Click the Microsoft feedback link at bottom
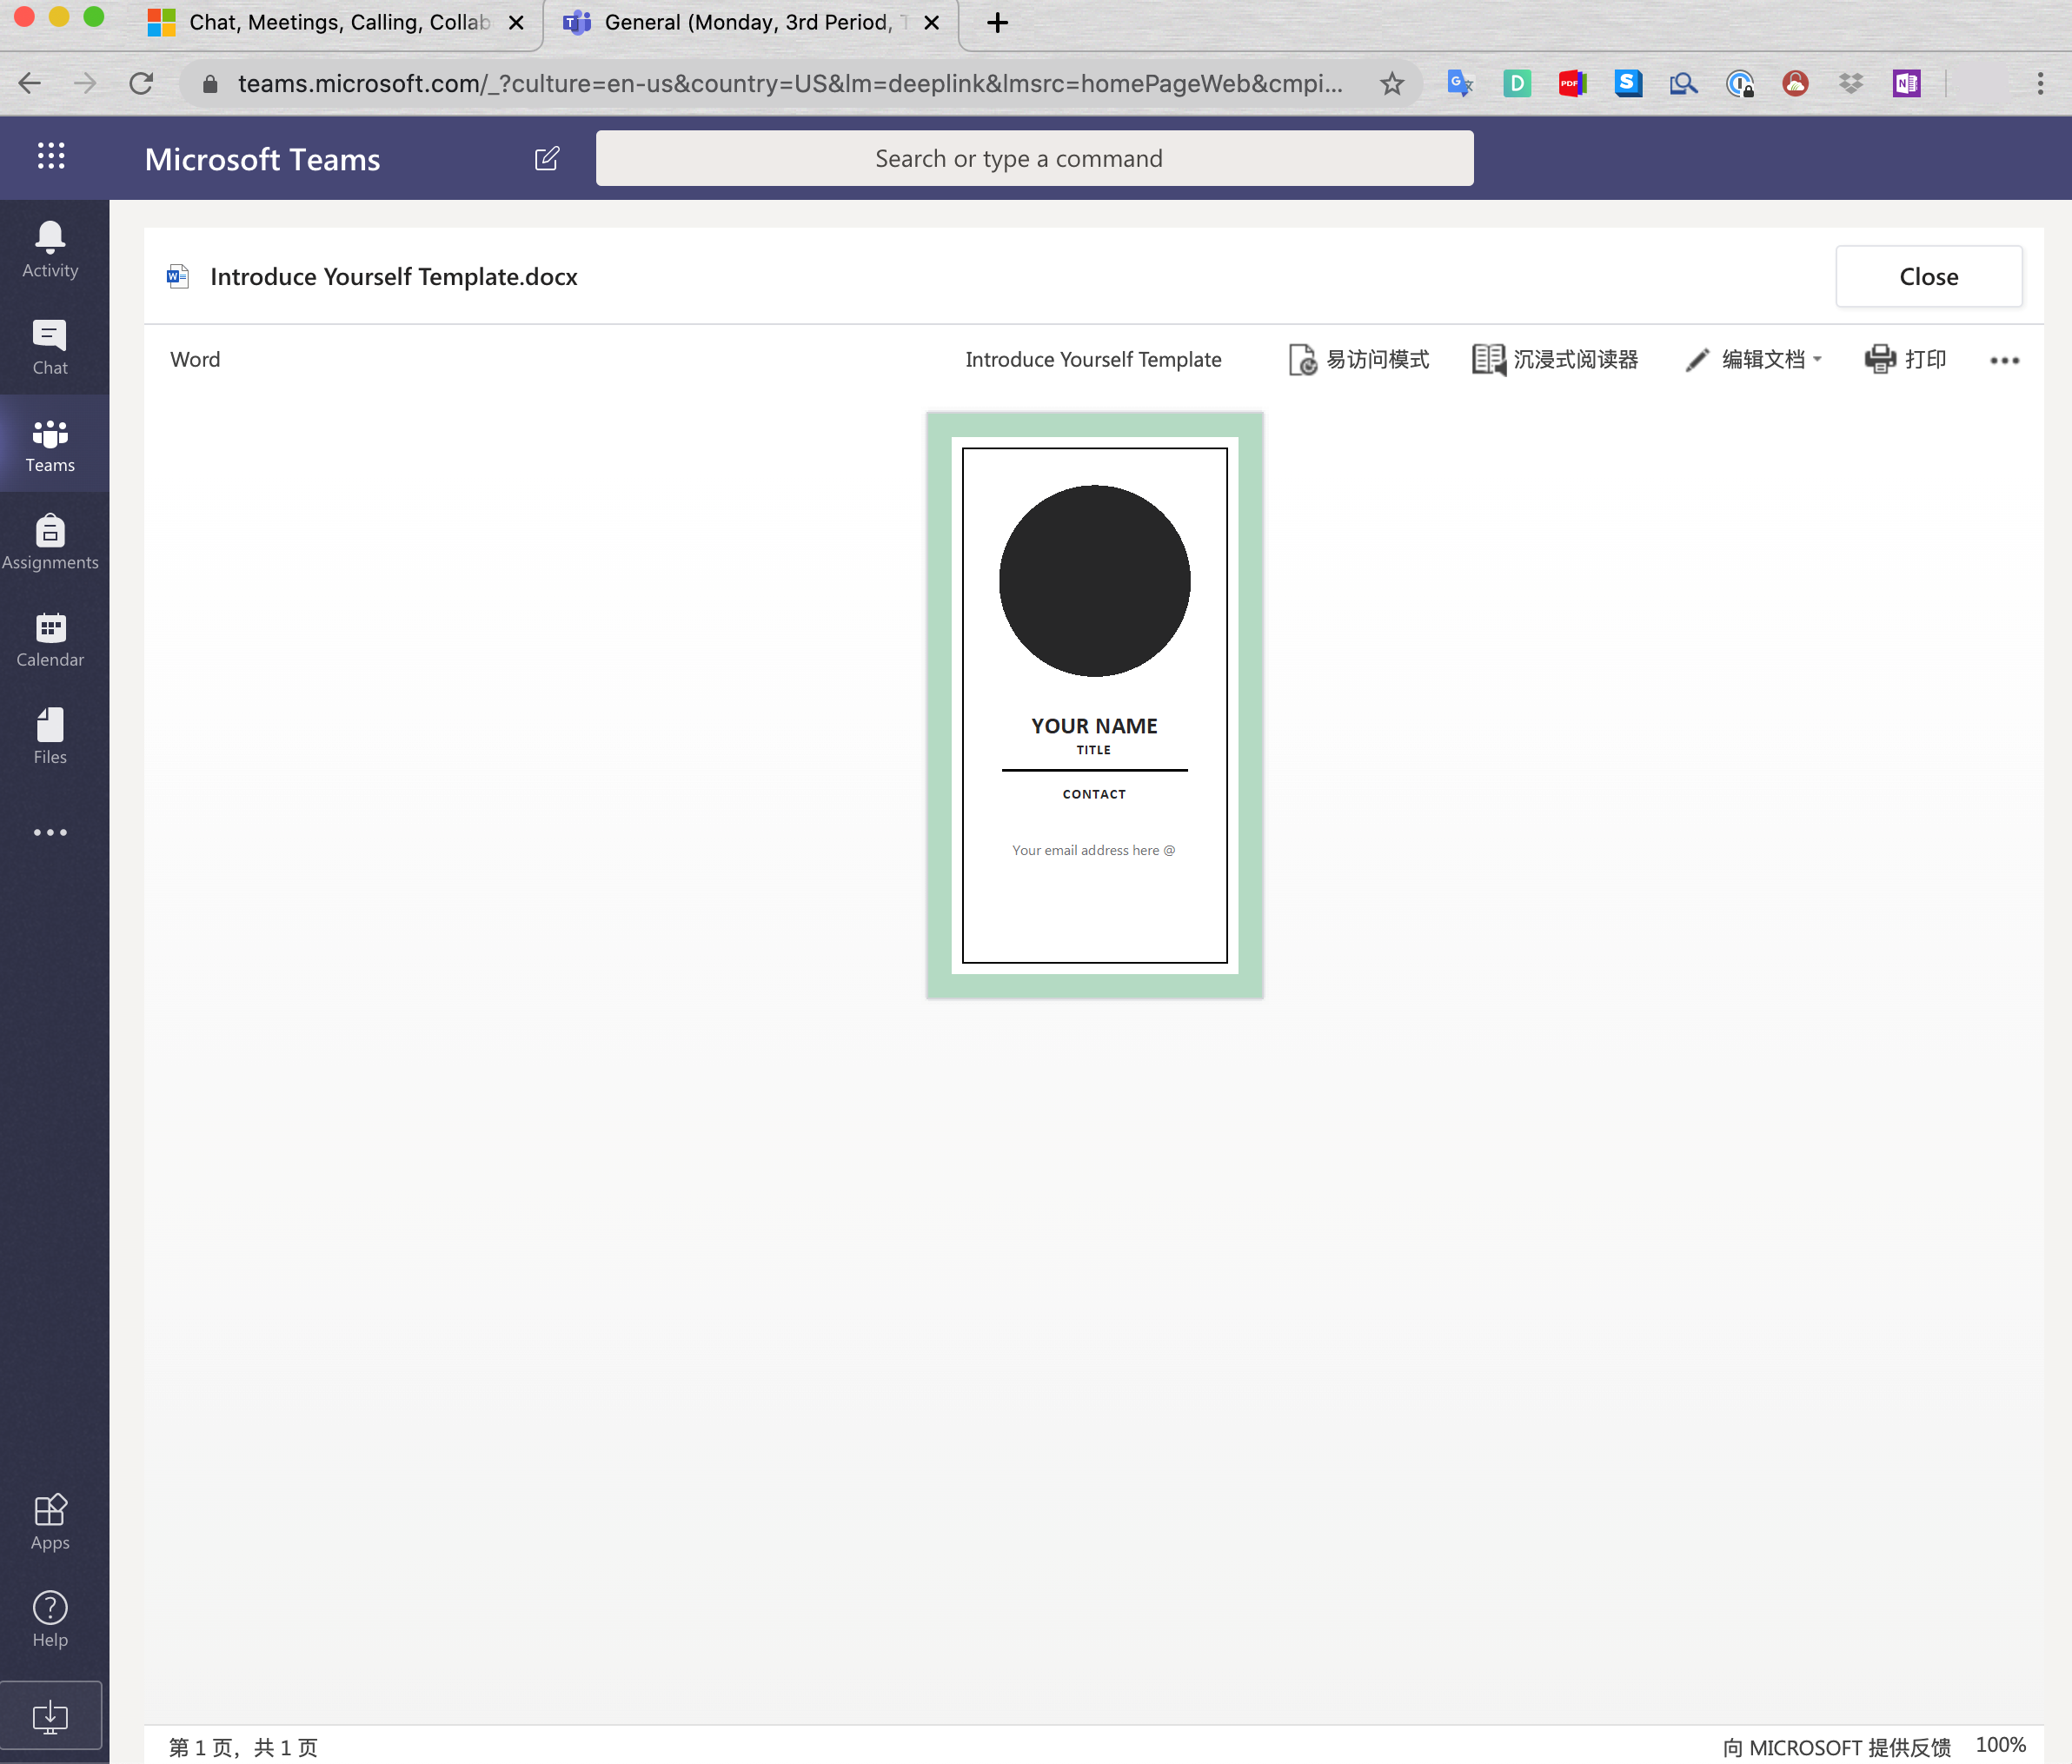 1836,1746
